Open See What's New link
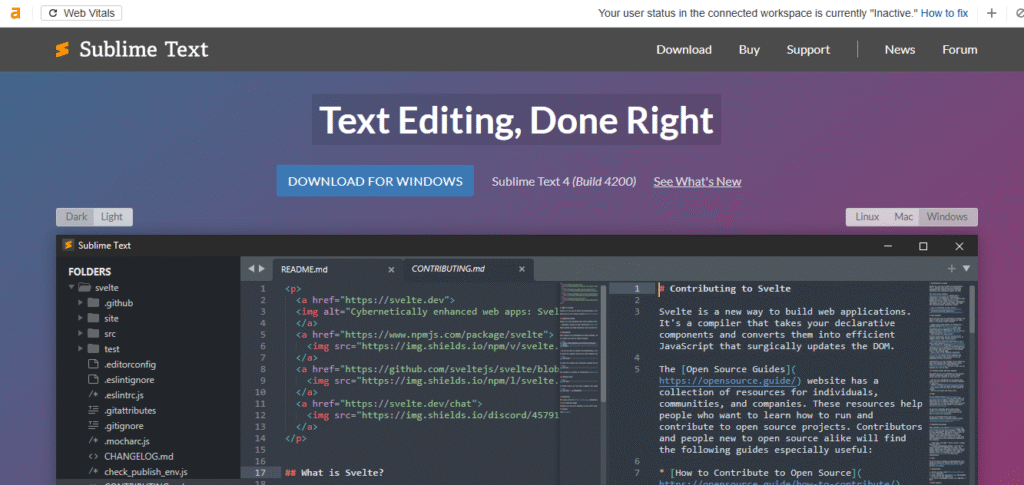This screenshot has width=1024, height=485. [x=697, y=181]
